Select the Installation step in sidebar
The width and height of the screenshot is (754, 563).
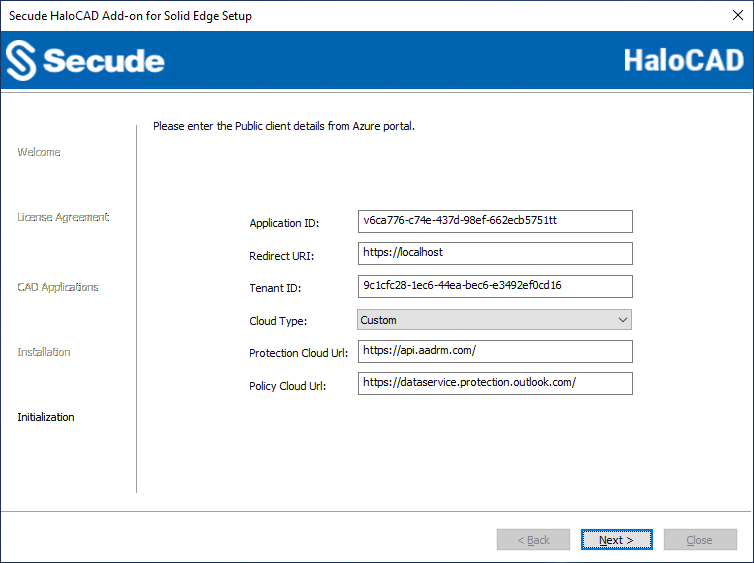44,352
